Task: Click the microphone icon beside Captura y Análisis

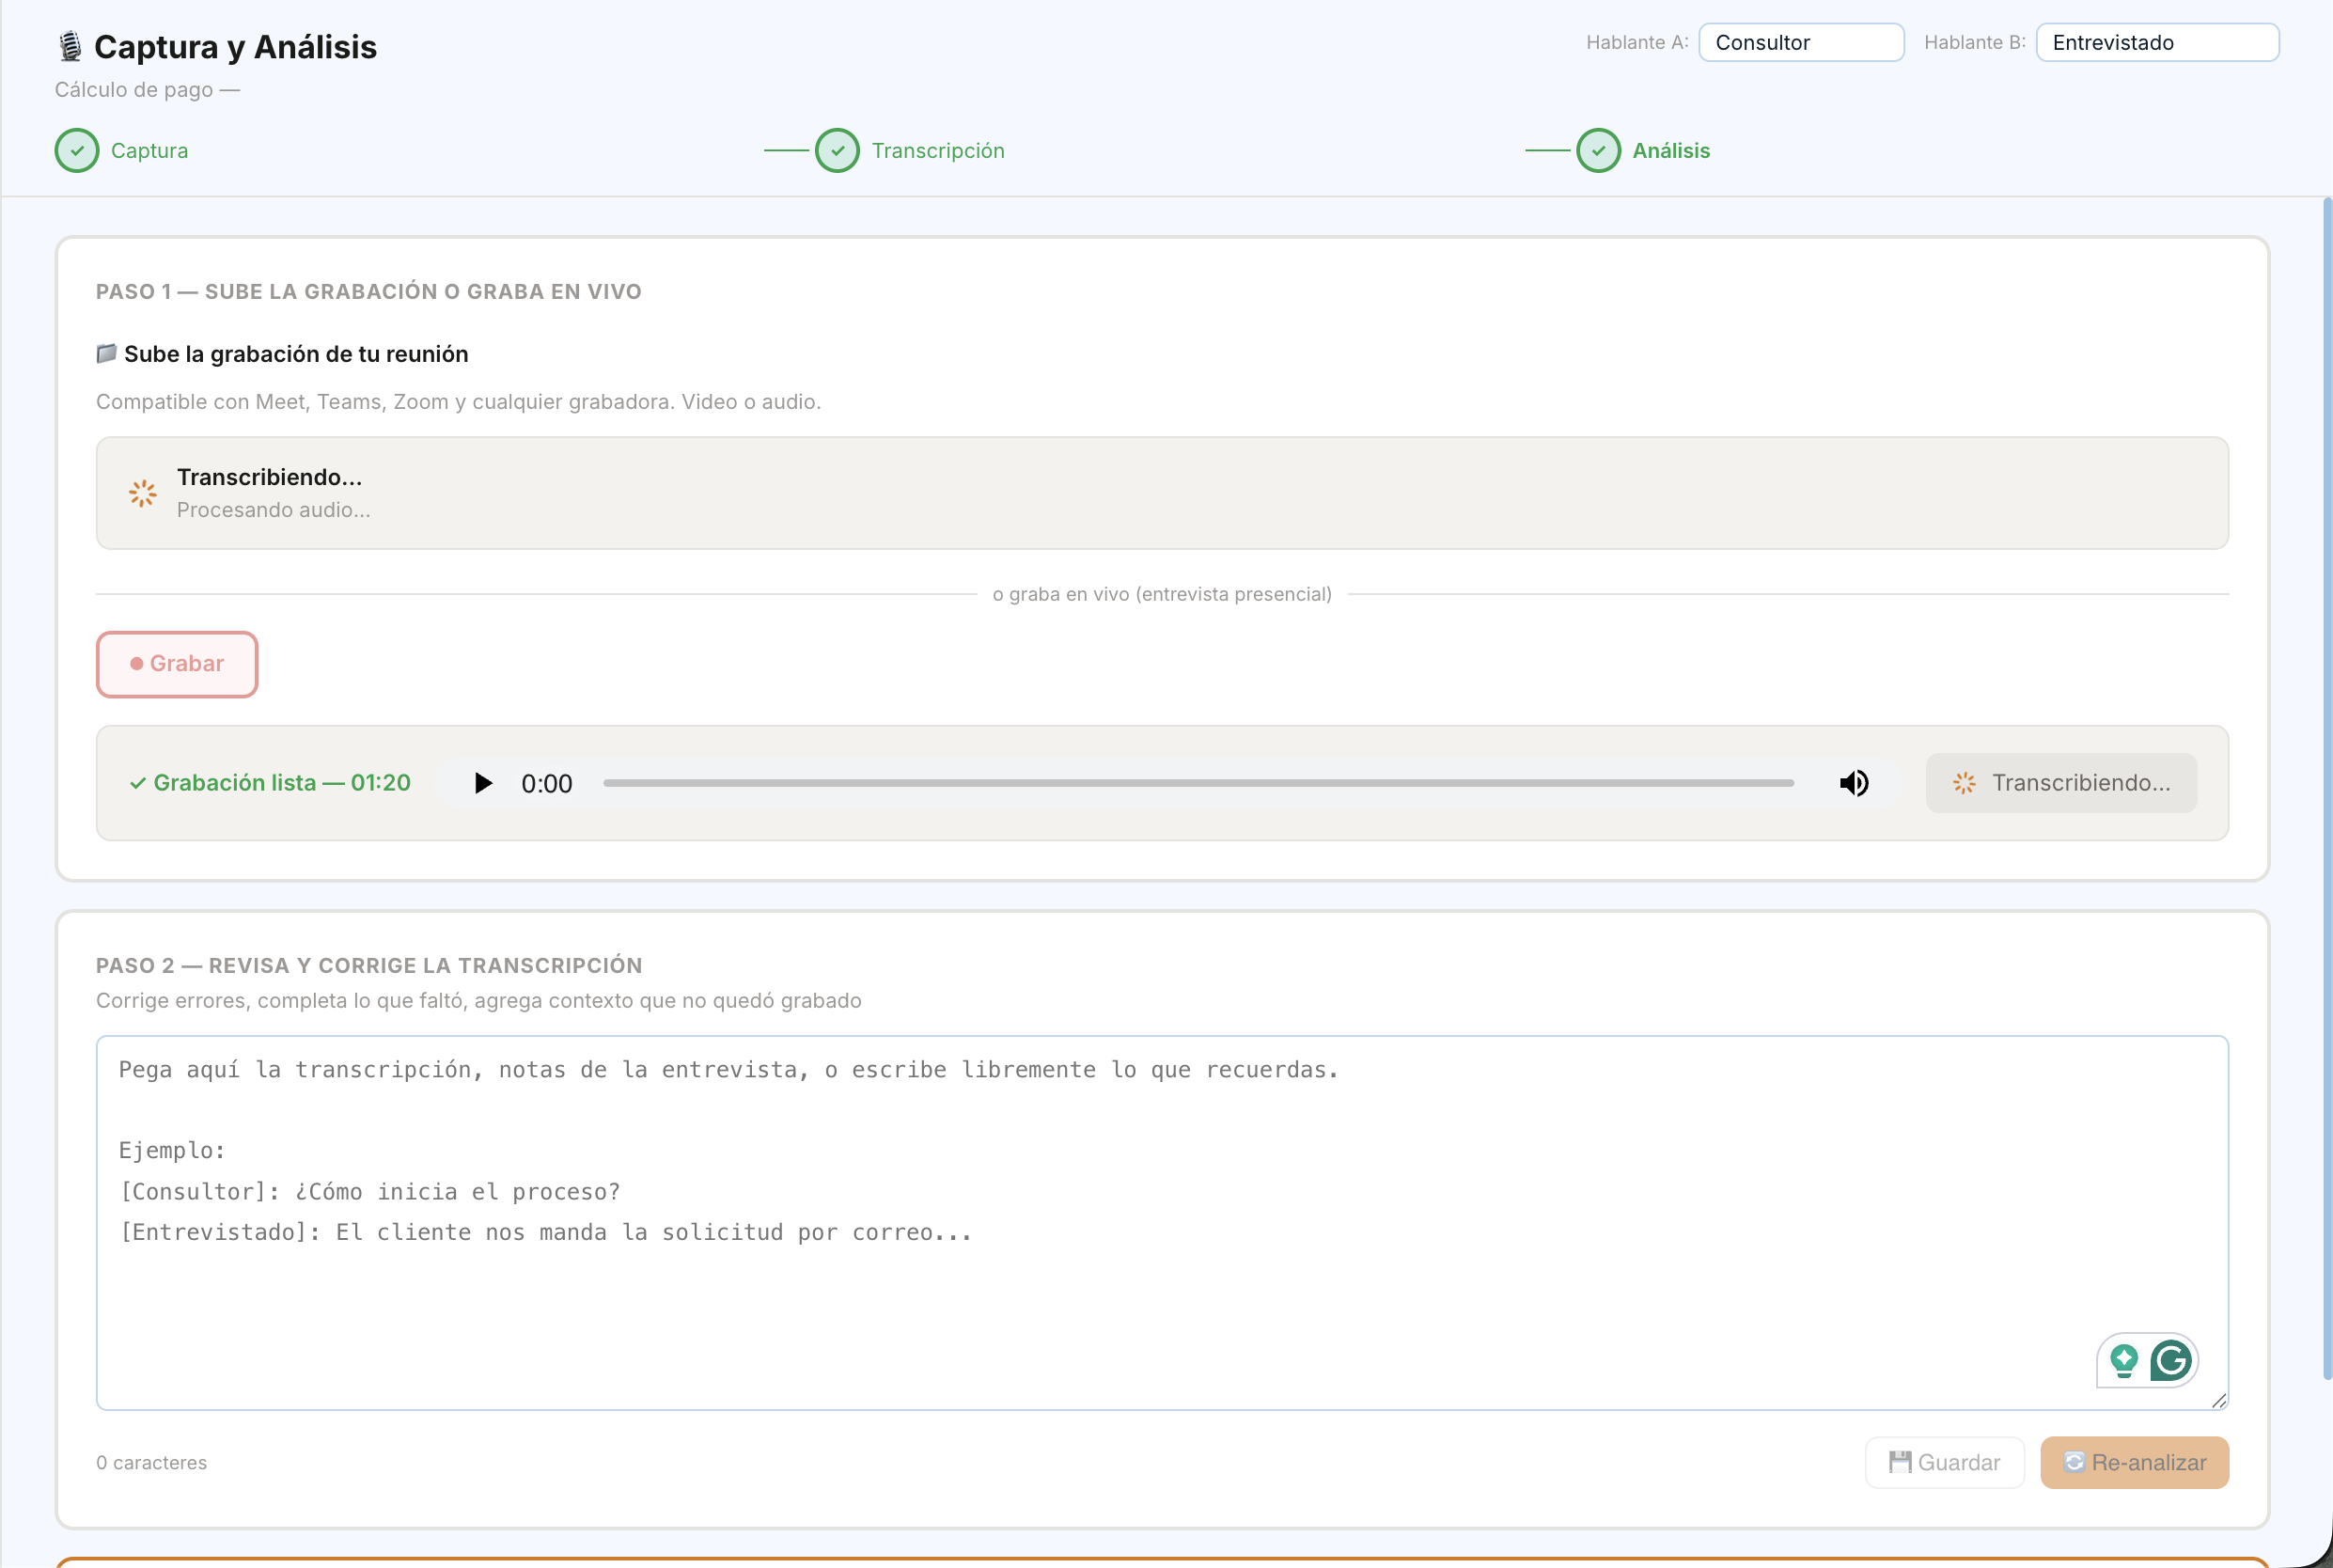Action: [x=70, y=46]
